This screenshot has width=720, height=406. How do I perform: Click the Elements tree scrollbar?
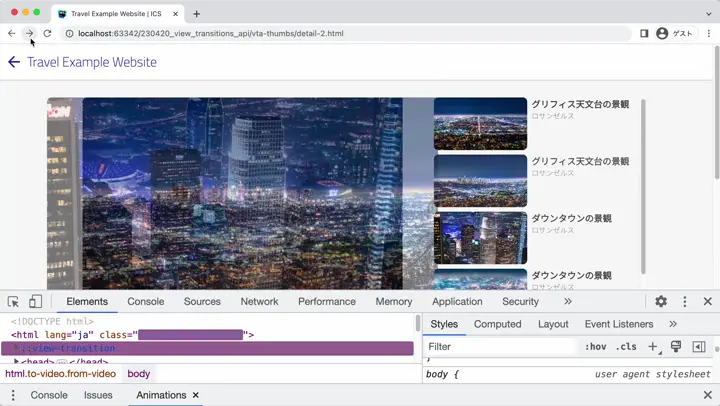417,323
